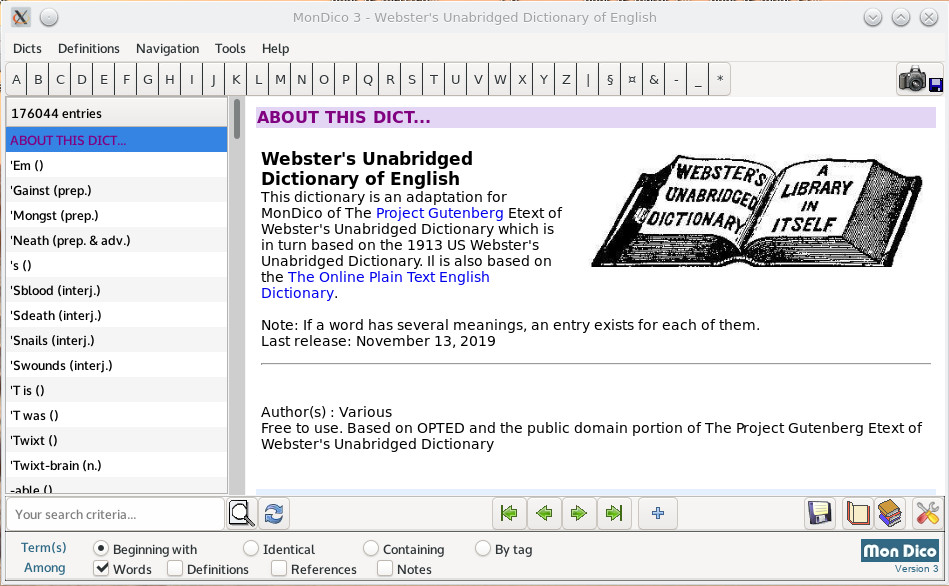The image size is (949, 586).
Task: Click the magnifying glass search icon
Action: (241, 514)
